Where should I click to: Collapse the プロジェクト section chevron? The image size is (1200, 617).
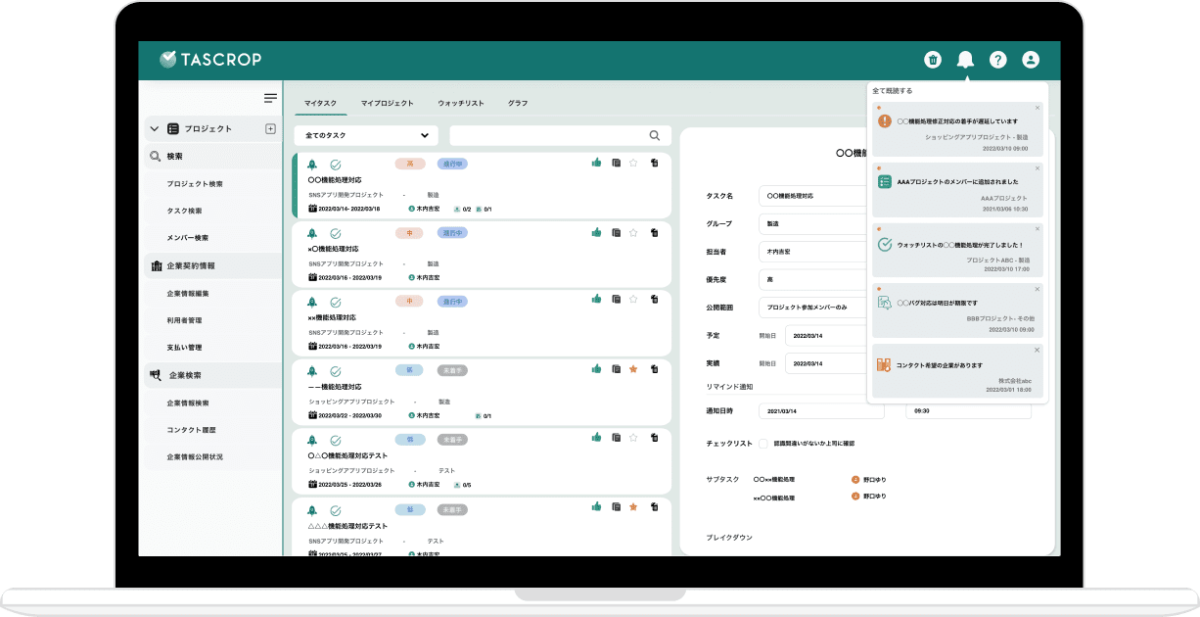tap(154, 129)
